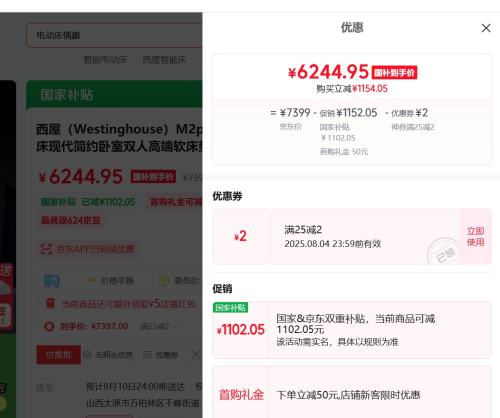Click the 国家补贴 green banner
Image resolution: width=500 pixels, height=418 pixels.
pyautogui.click(x=114, y=95)
